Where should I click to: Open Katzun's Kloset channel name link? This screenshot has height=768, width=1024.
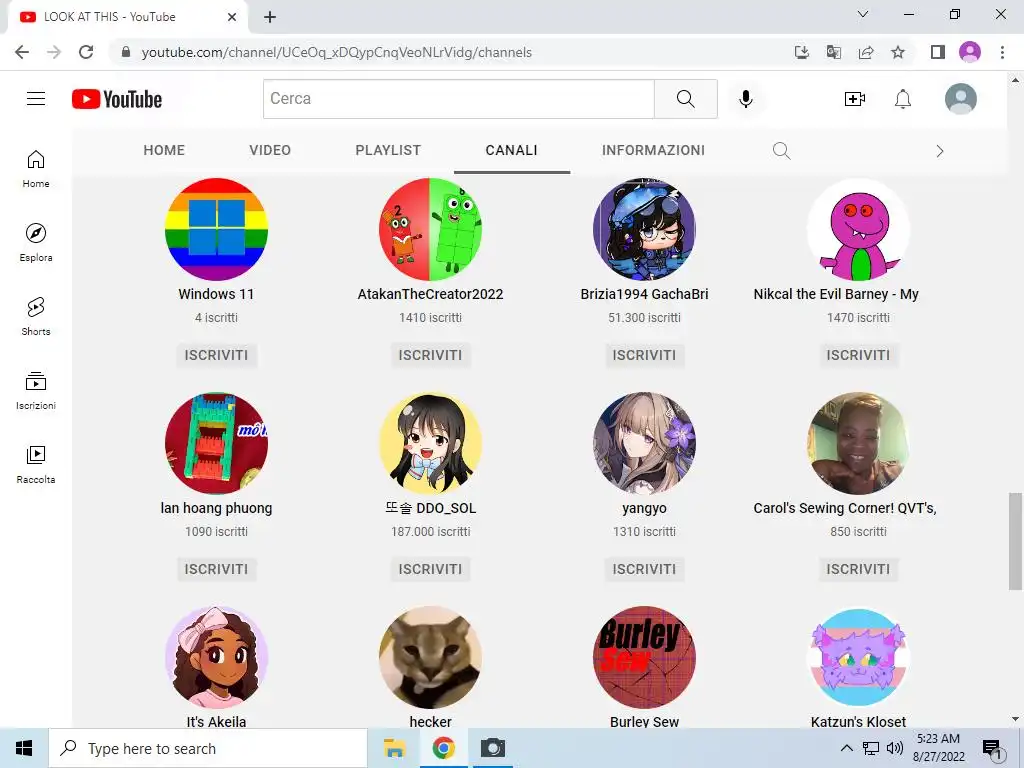pos(858,722)
